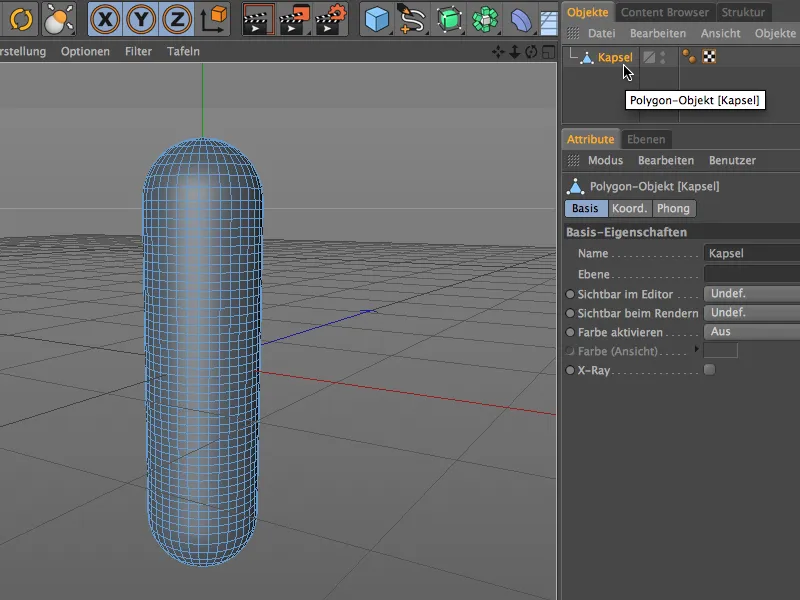Open the viewport Filter menu
800x600 pixels.
138,52
